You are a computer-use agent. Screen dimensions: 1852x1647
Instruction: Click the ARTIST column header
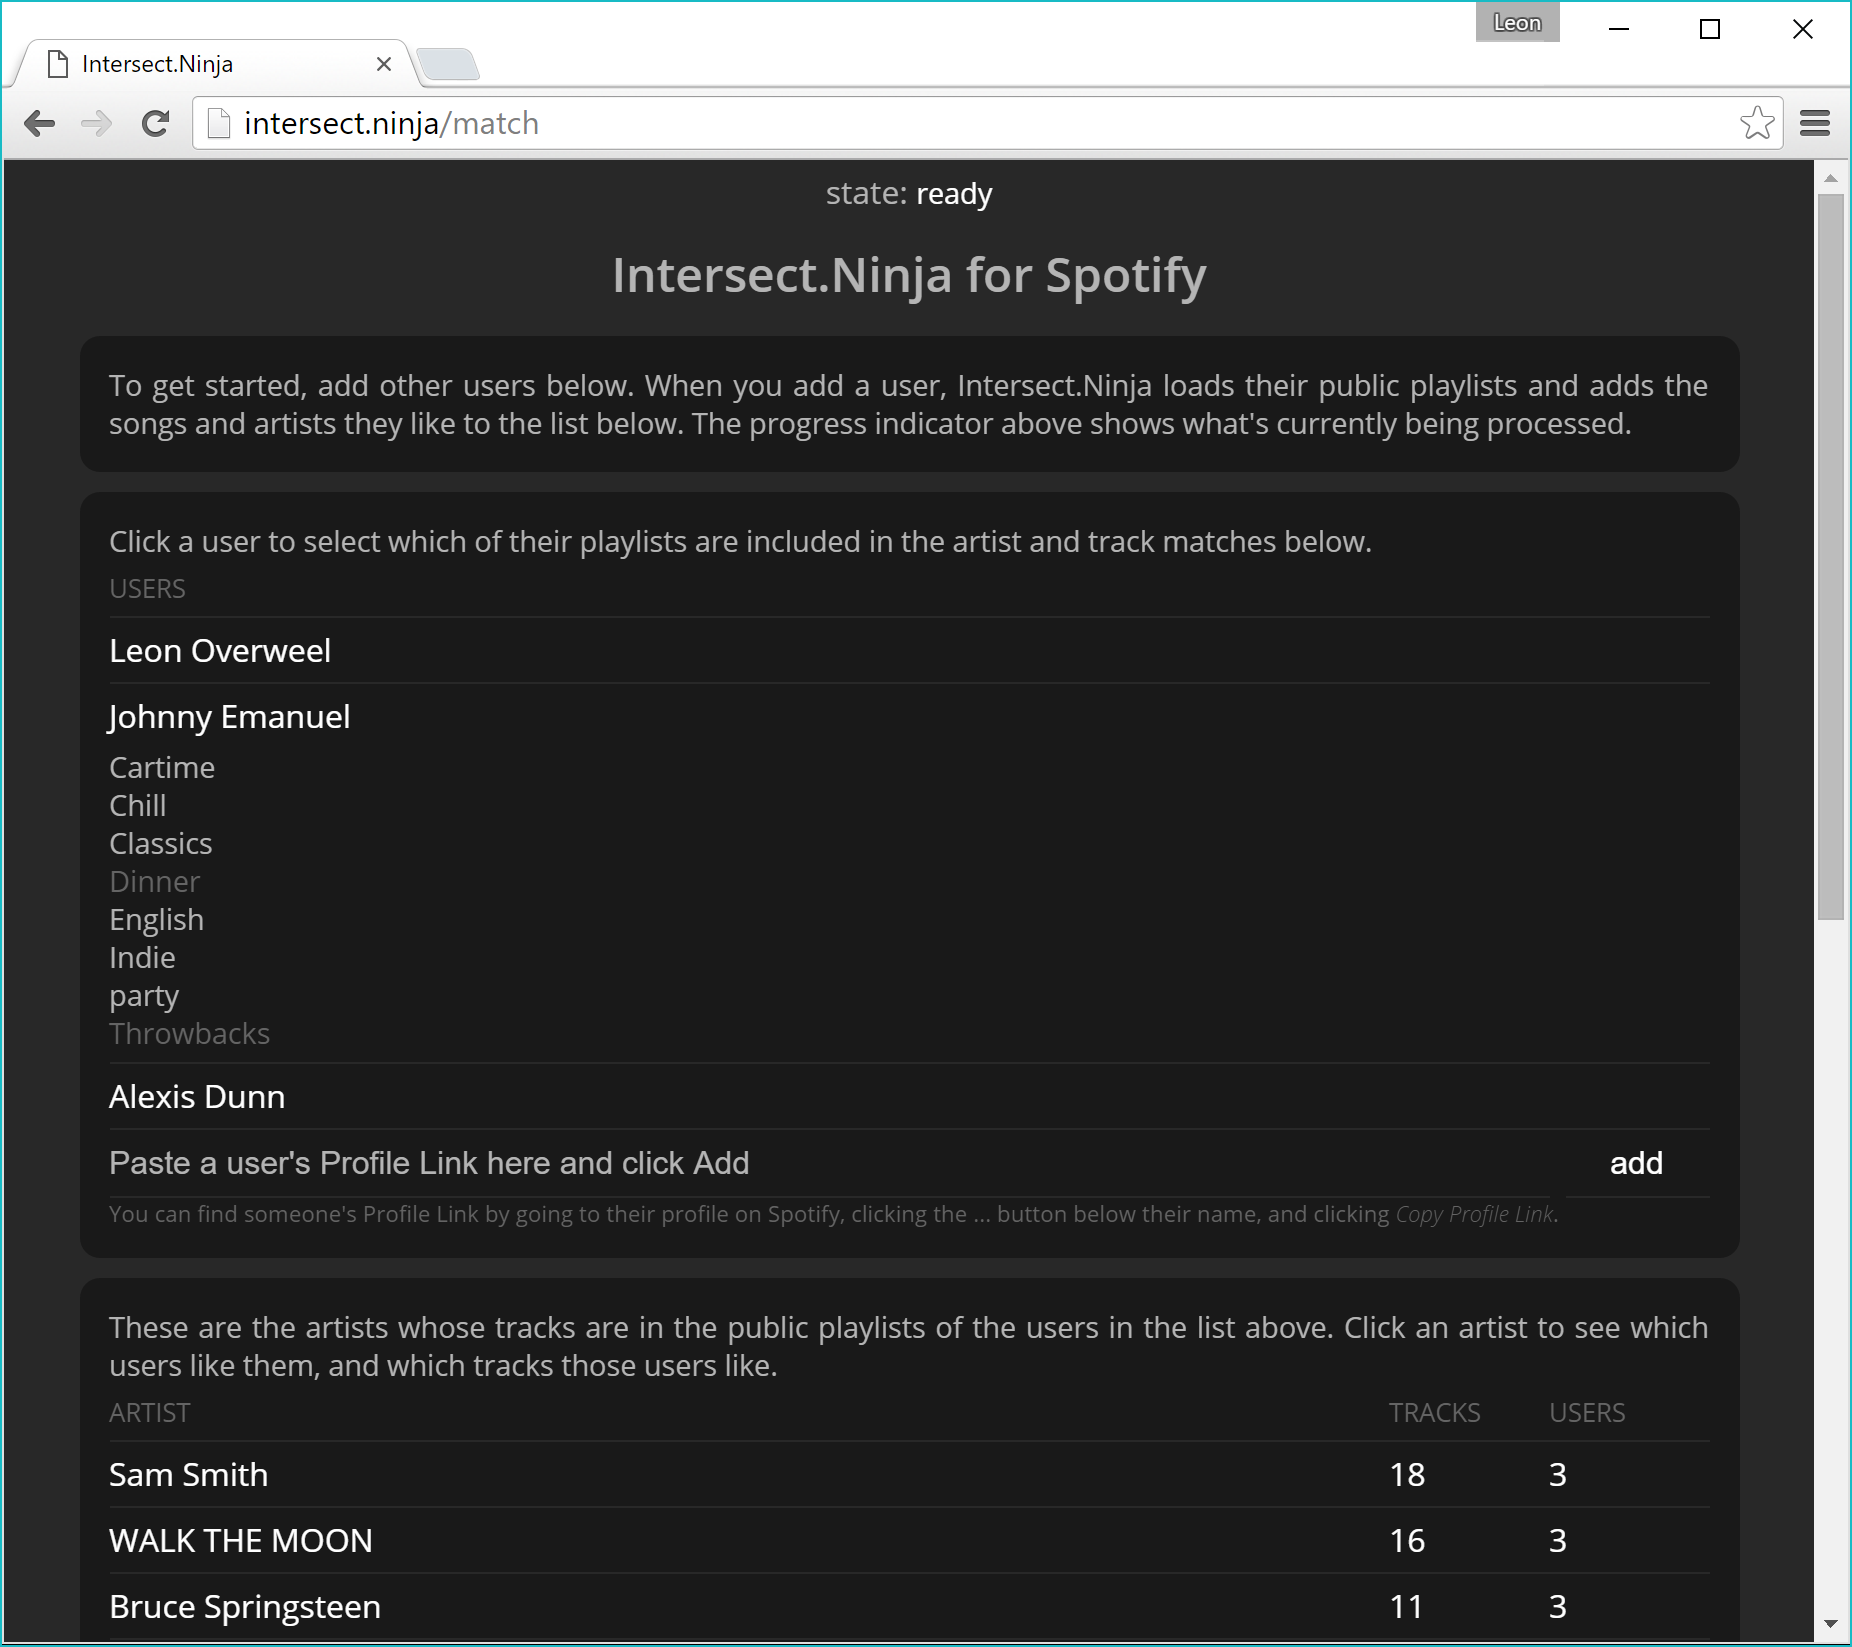coord(150,1413)
